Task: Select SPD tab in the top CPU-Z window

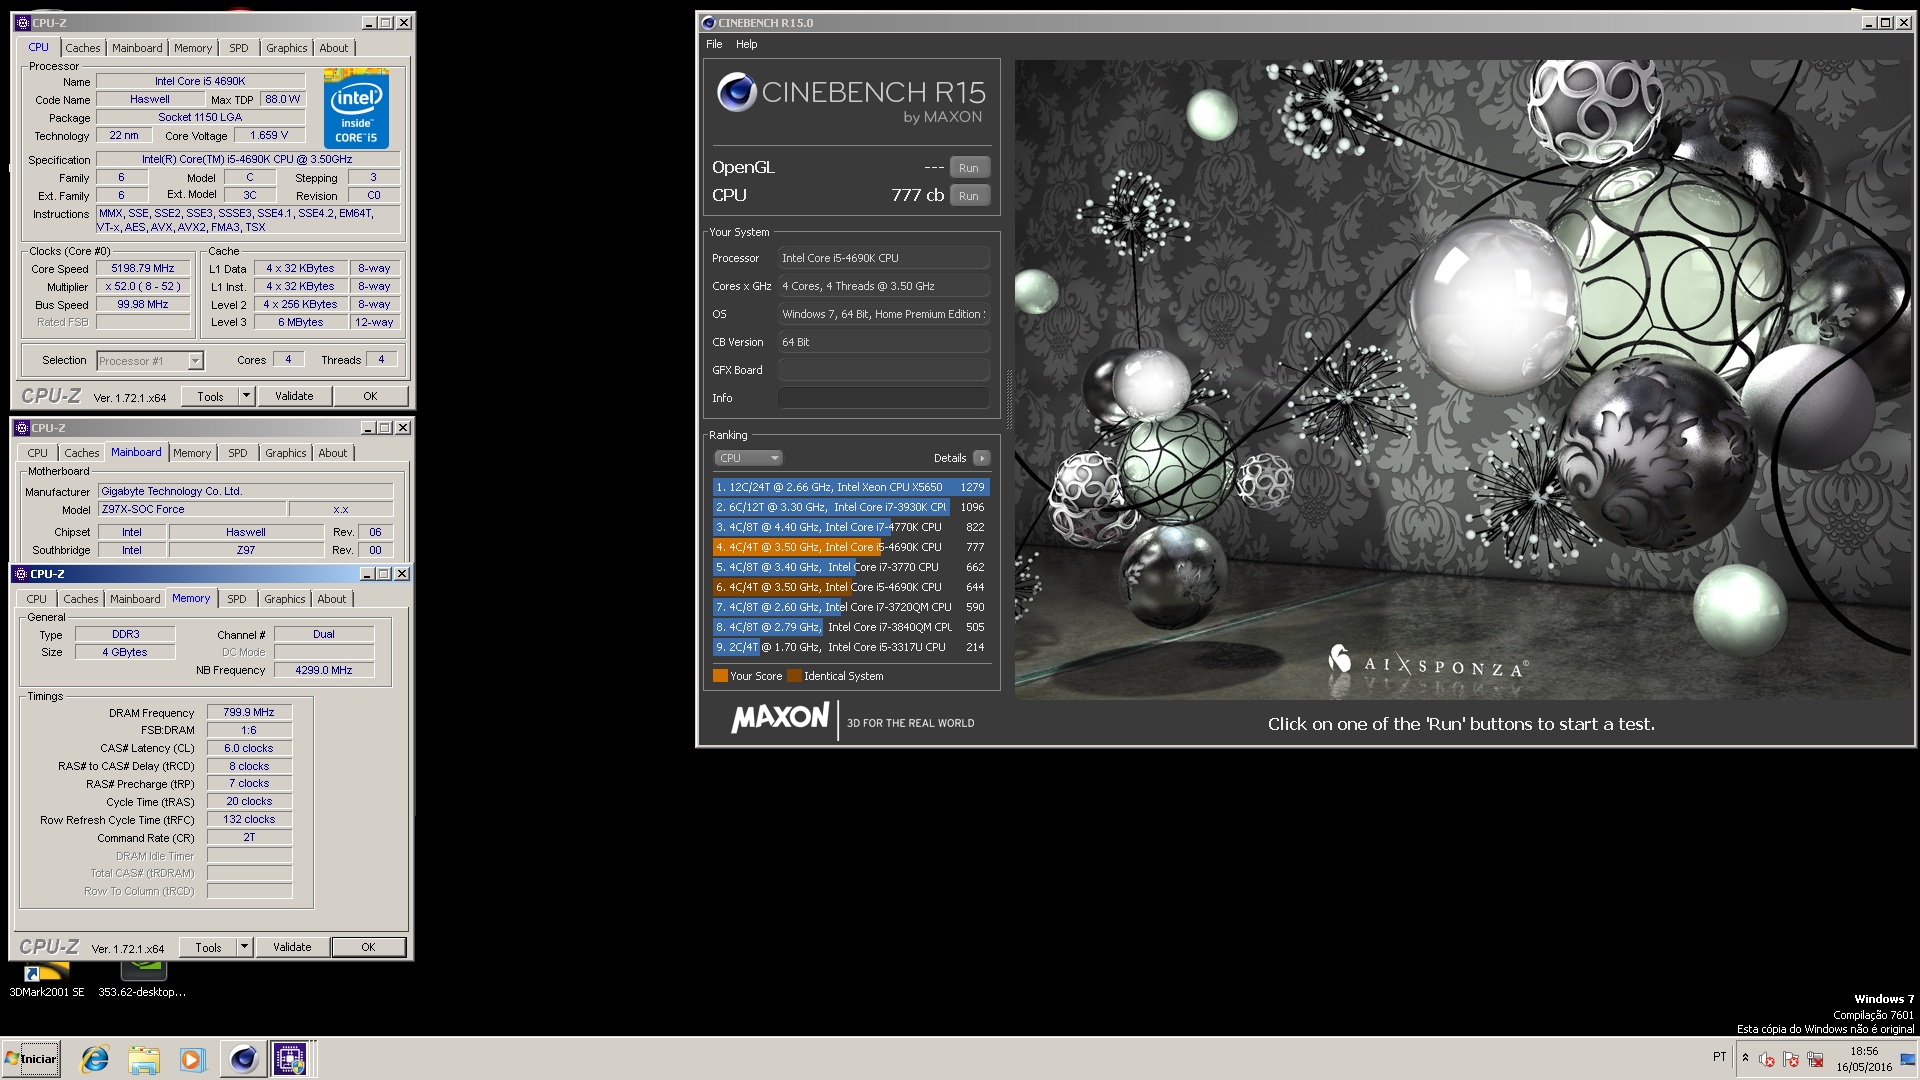Action: (x=239, y=48)
